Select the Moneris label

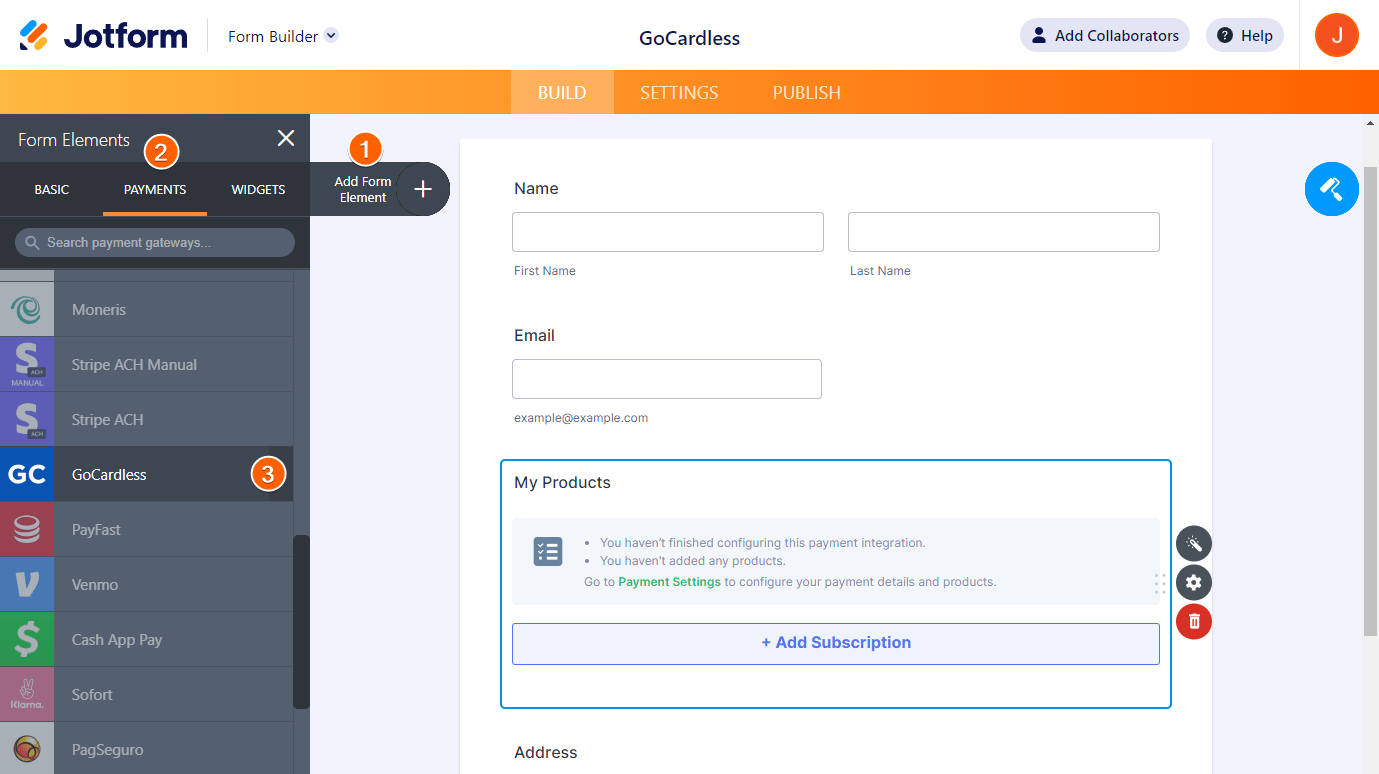pos(99,309)
